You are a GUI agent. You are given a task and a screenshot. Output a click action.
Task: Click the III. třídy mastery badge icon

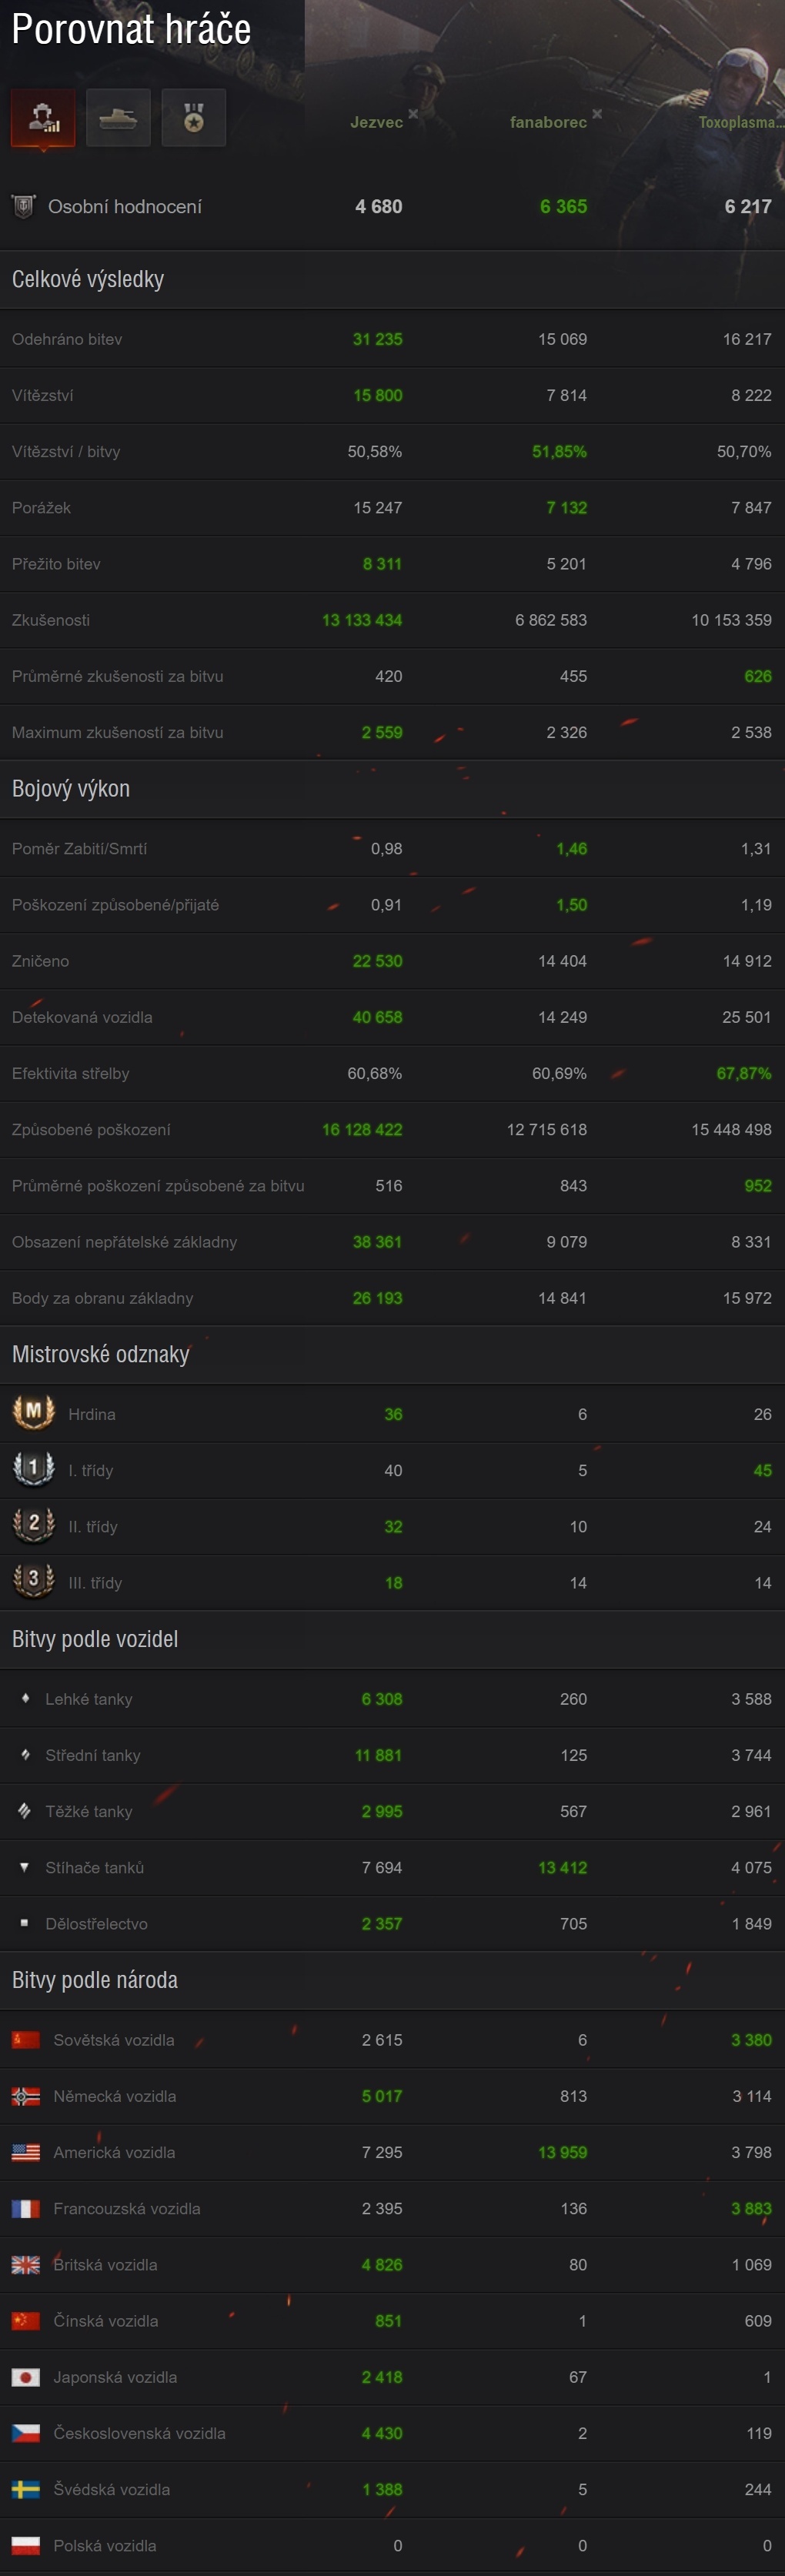pyautogui.click(x=33, y=1580)
